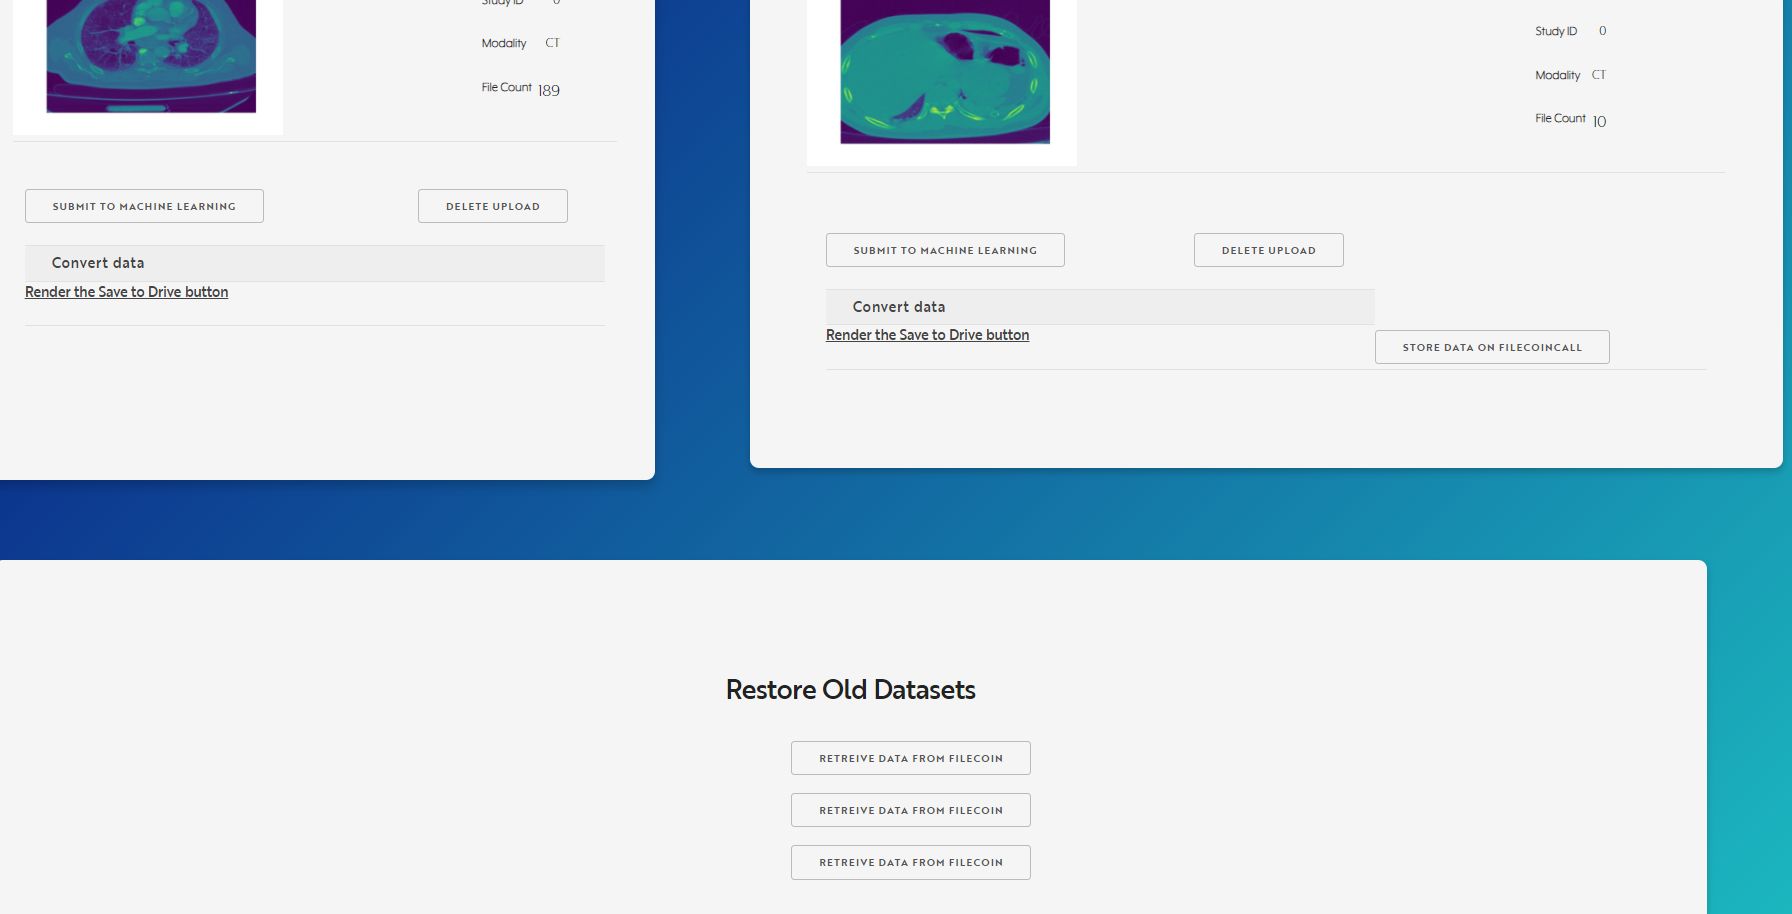
Task: Select the Study ID value 0 in the 10-file card
Action: [1603, 31]
